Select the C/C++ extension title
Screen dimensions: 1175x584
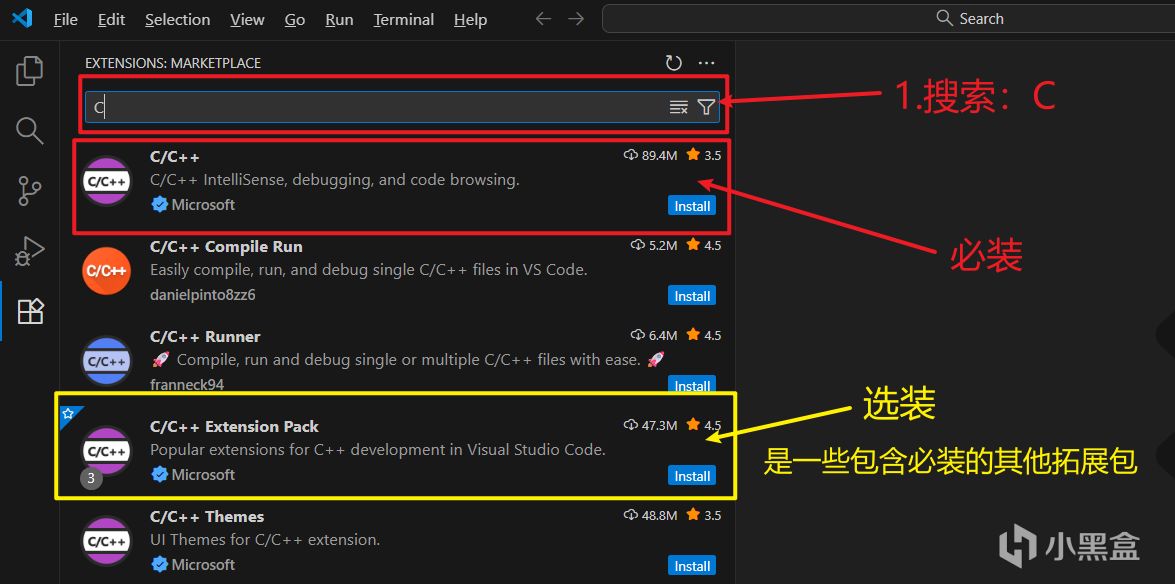[x=175, y=157]
